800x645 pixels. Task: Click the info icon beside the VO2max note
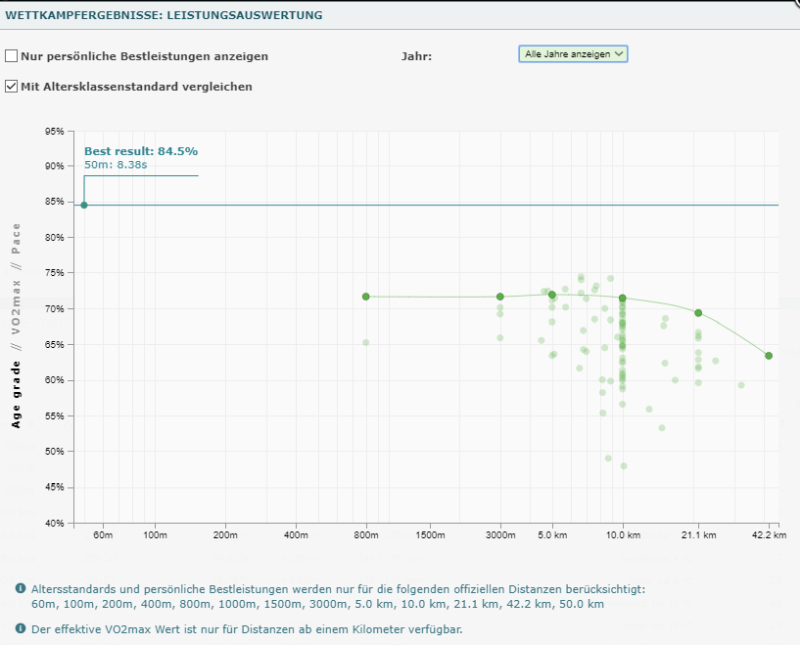click(21, 629)
